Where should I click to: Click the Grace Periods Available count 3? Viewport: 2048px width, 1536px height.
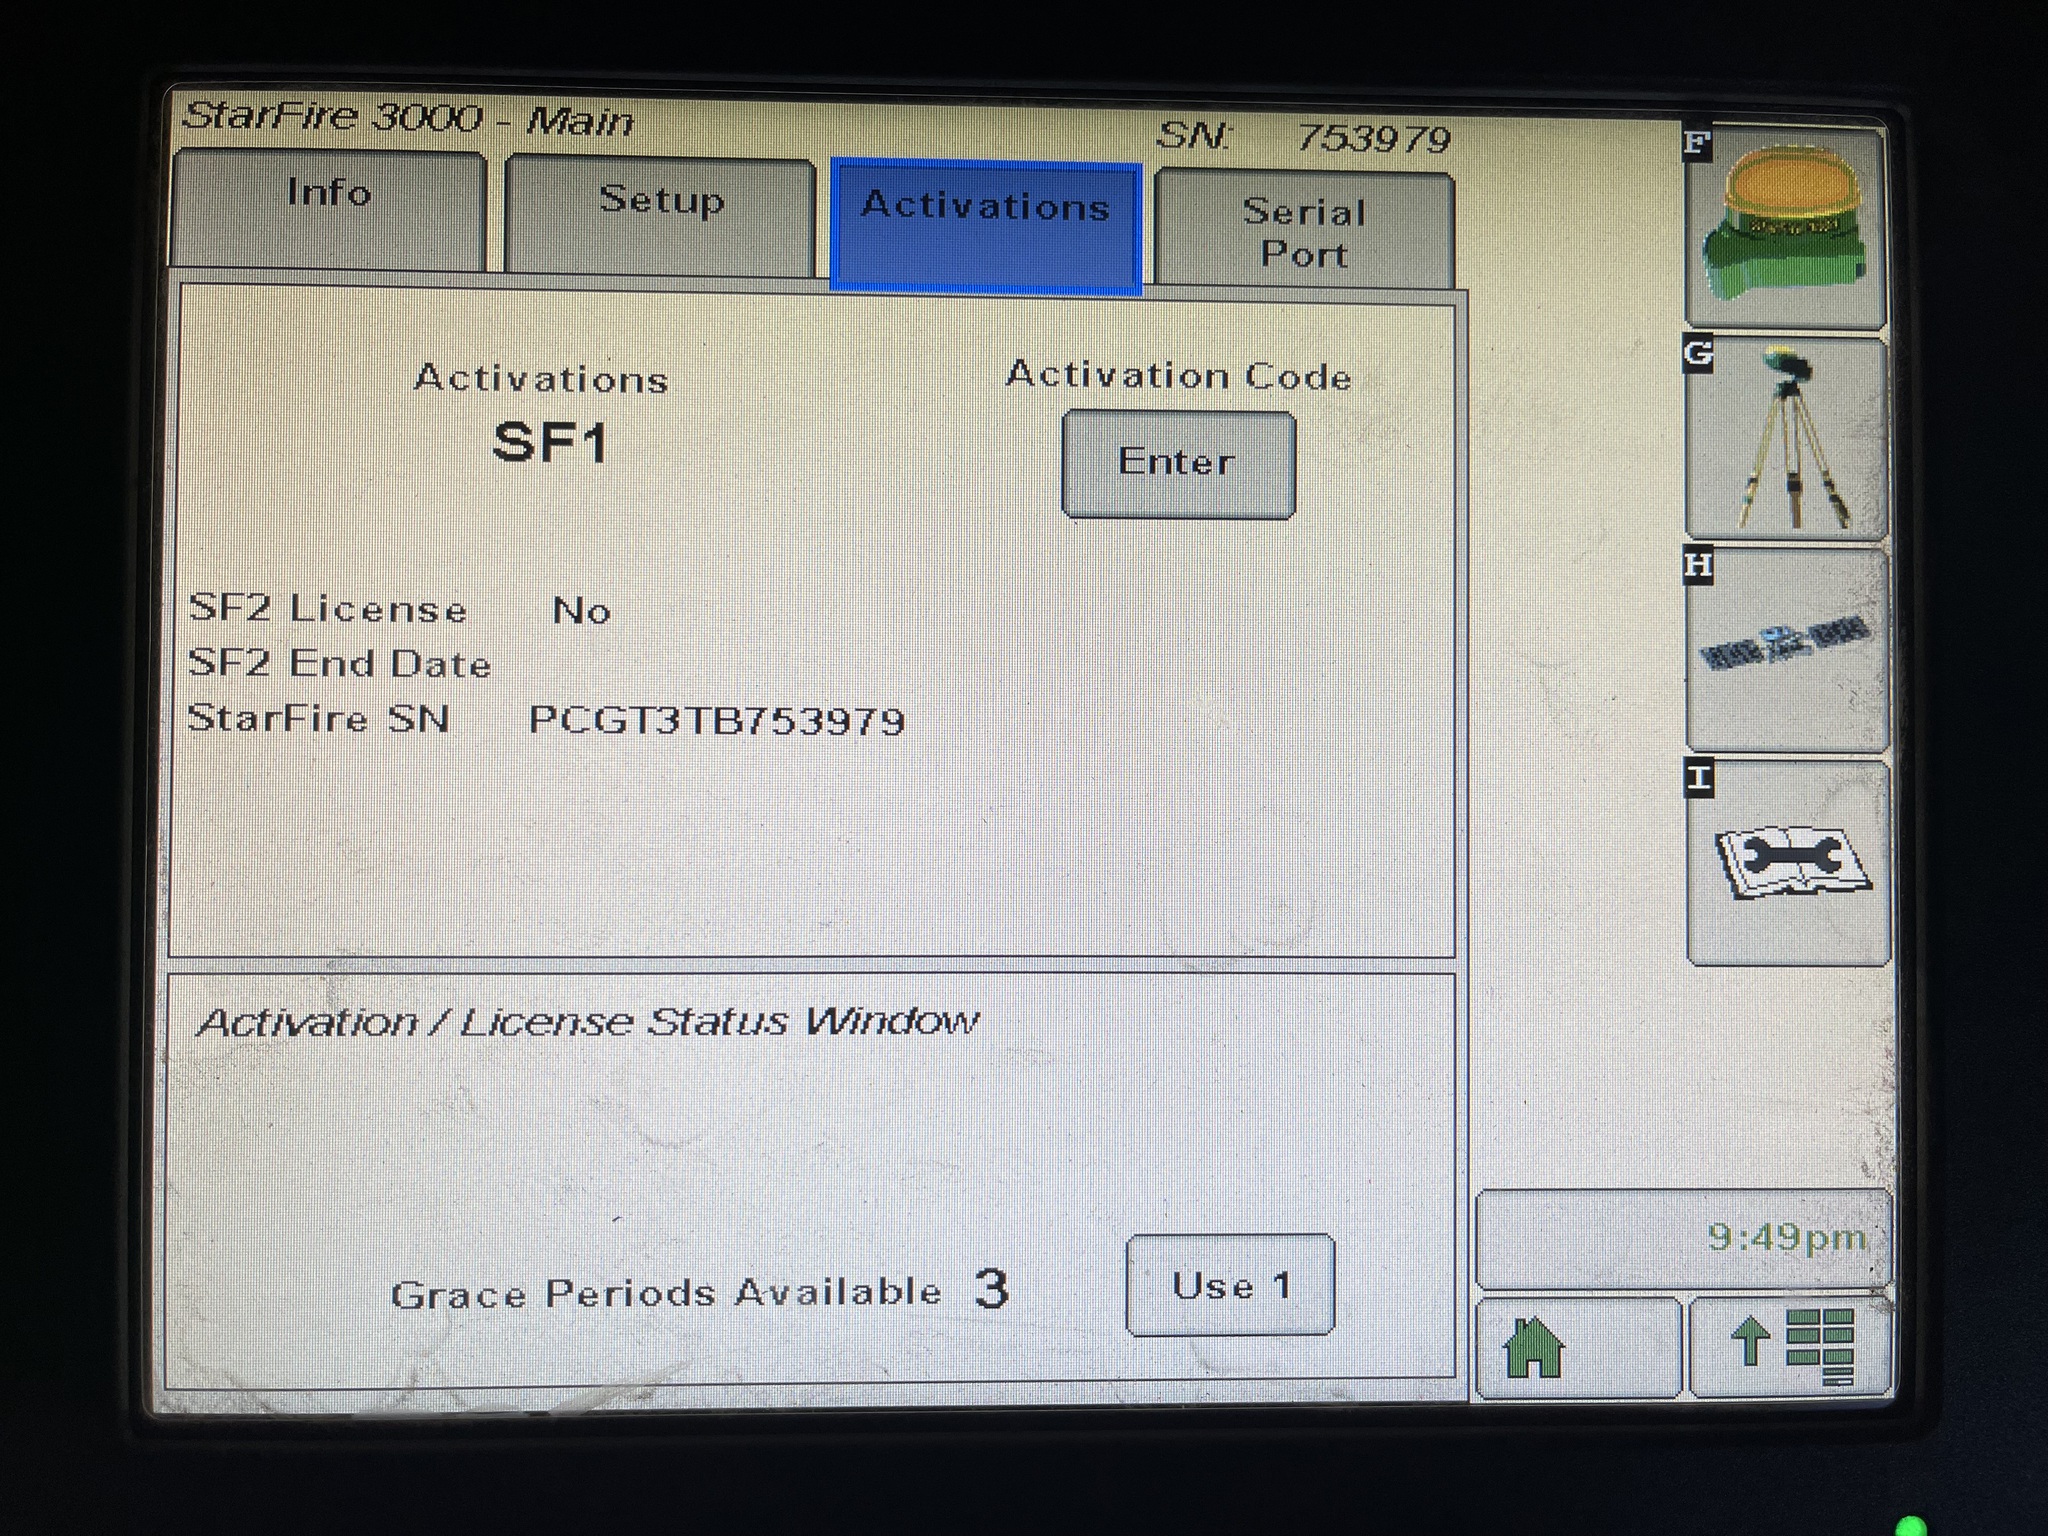coord(991,1289)
